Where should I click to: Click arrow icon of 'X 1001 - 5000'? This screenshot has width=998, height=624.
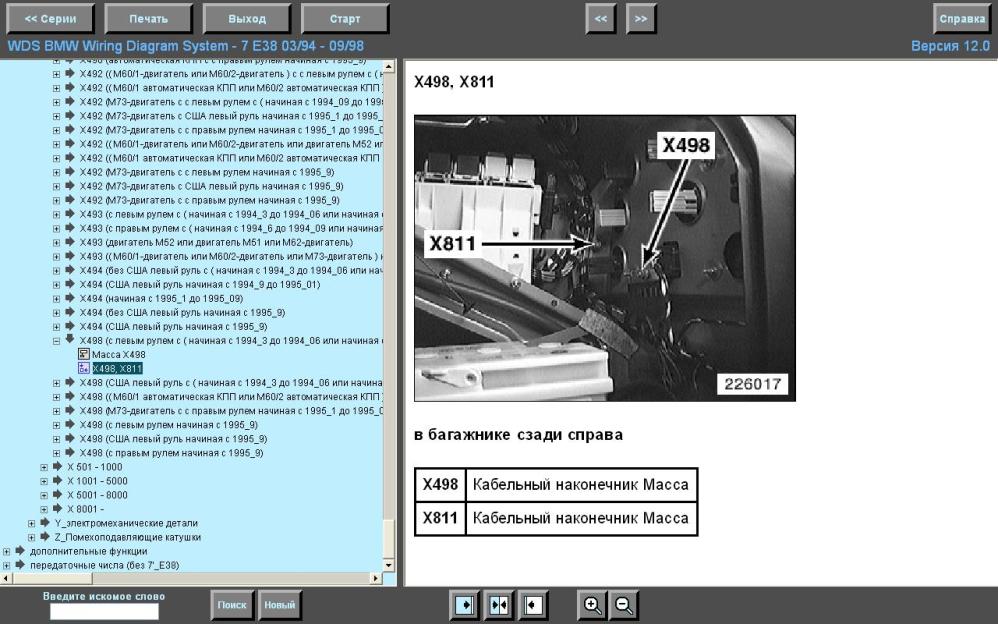[x=57, y=480]
